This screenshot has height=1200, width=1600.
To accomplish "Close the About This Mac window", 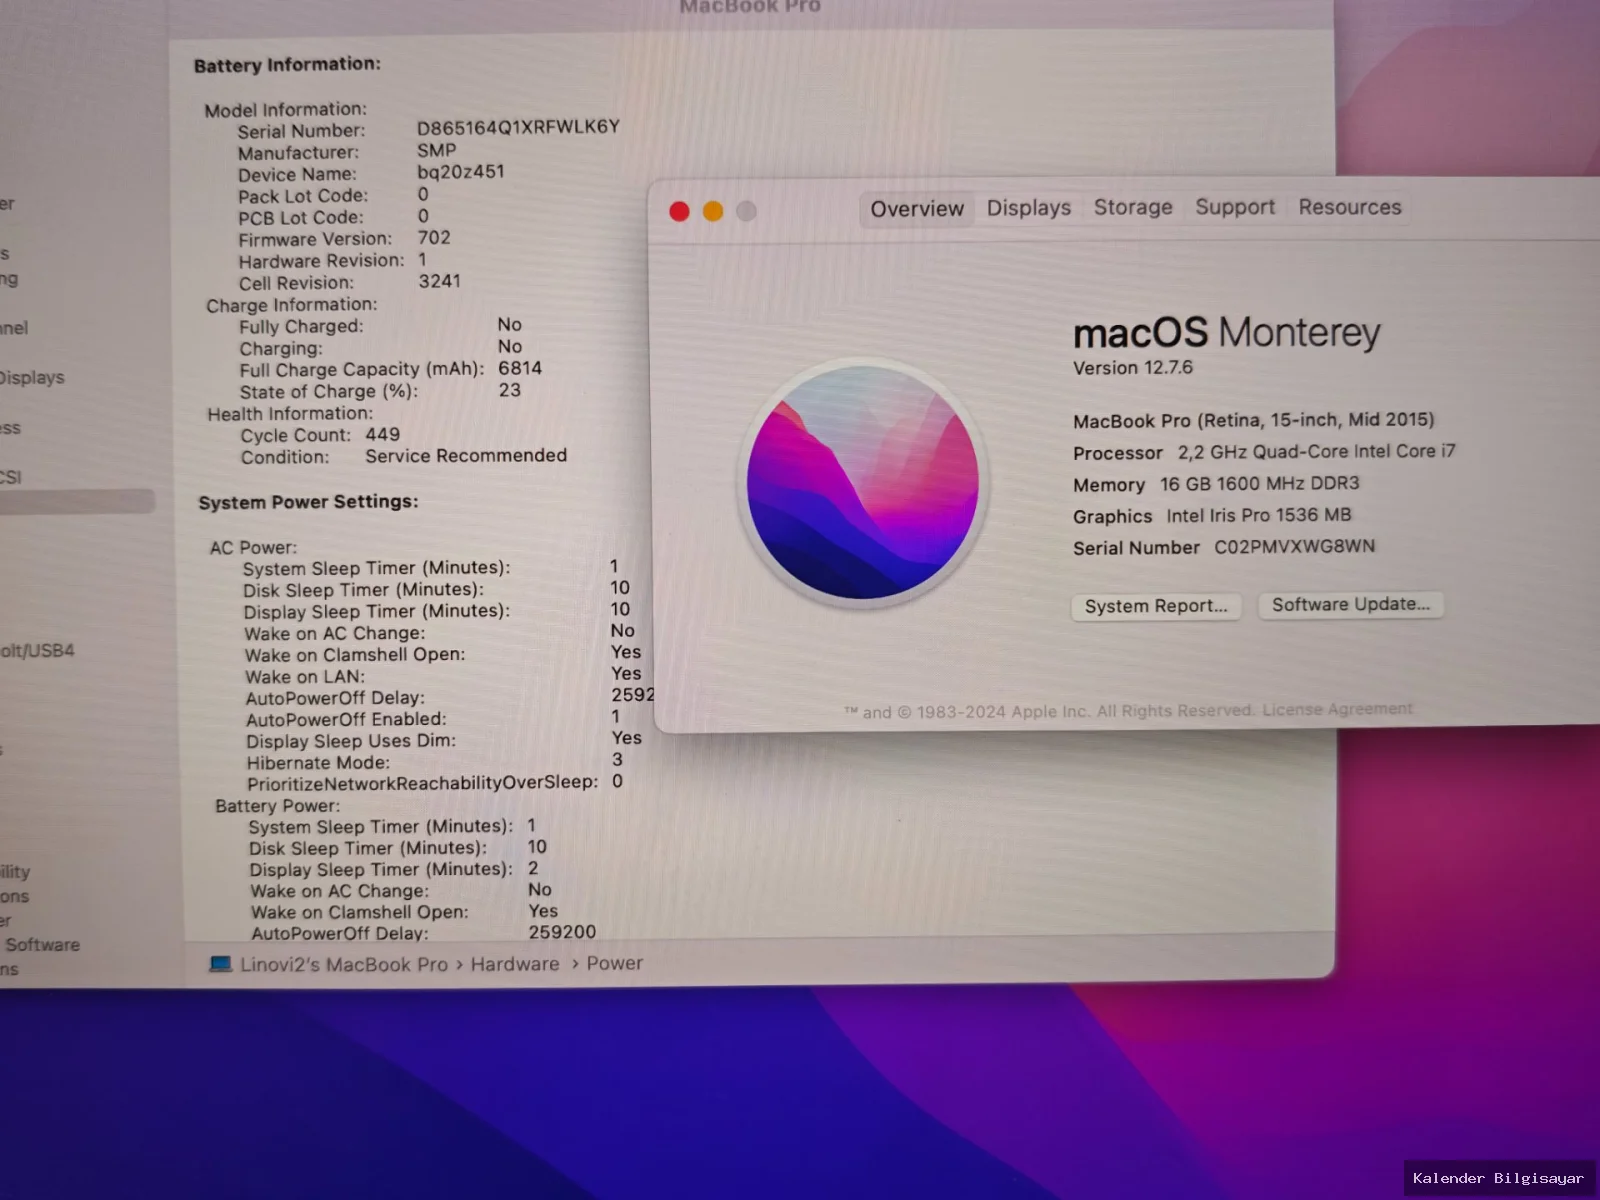I will click(679, 211).
